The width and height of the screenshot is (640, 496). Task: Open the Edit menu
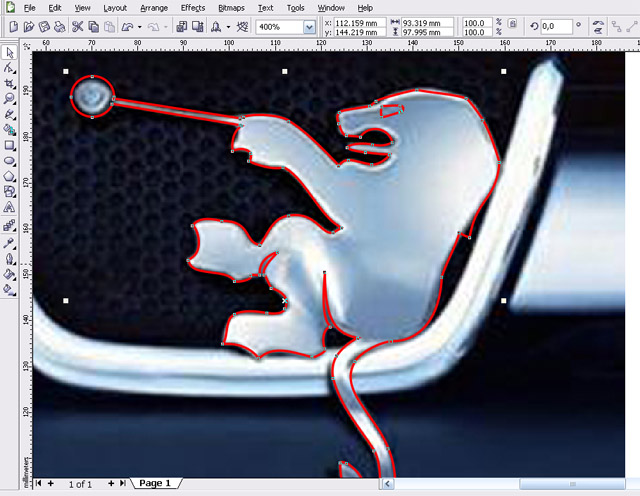point(55,8)
